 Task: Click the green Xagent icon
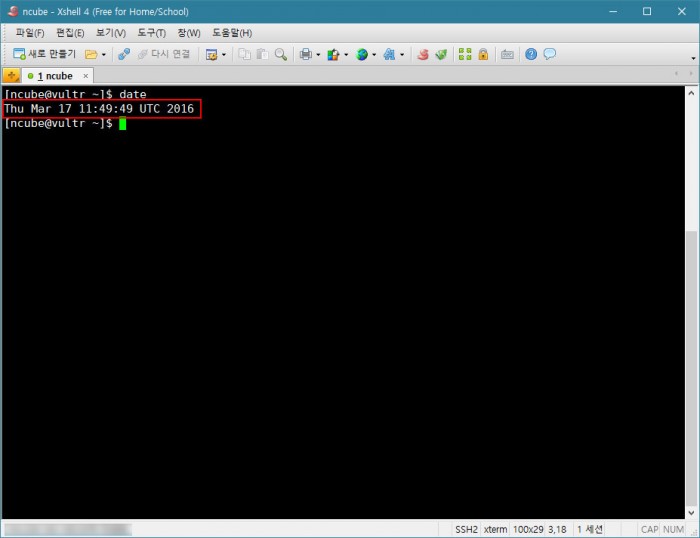[x=441, y=54]
